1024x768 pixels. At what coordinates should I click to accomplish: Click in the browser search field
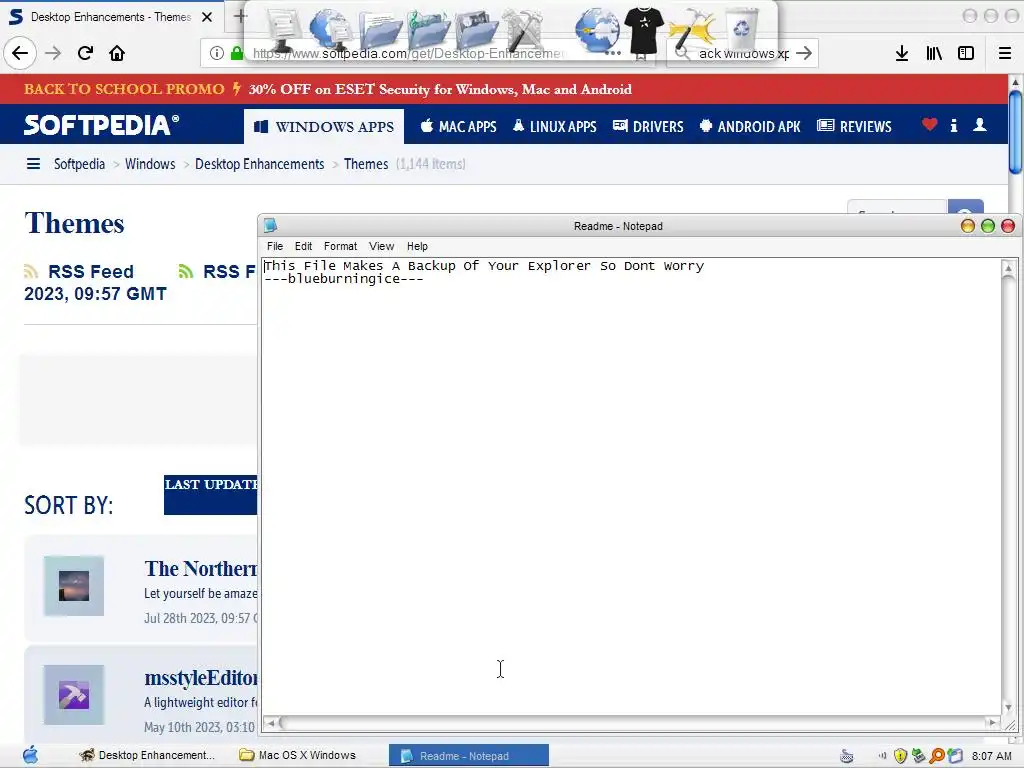click(743, 53)
